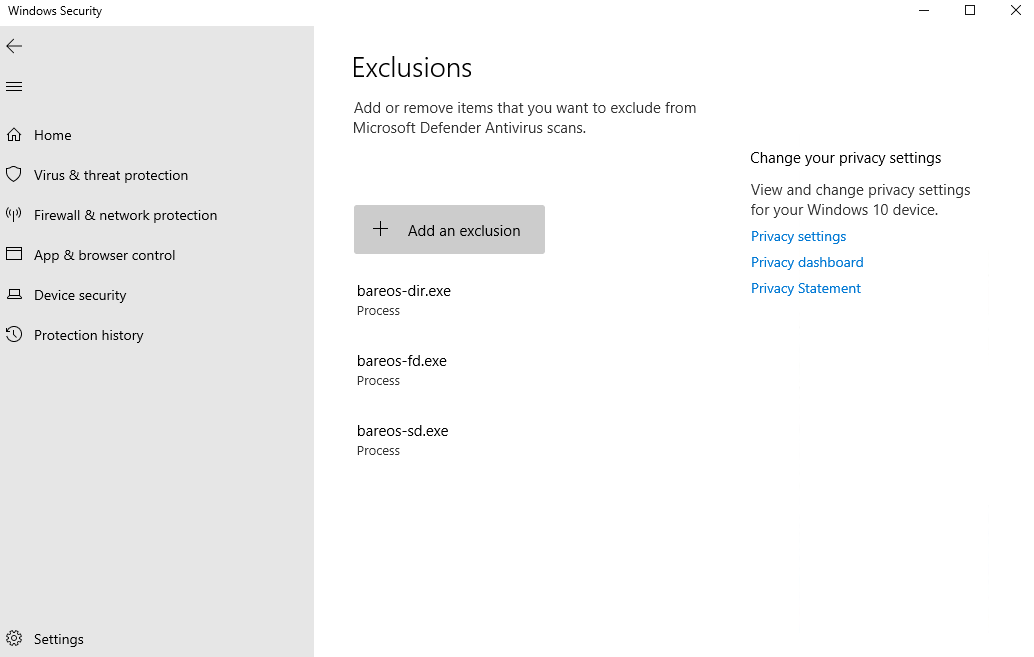Open the Add an exclusion dropdown
This screenshot has width=1034, height=657.
tap(449, 229)
